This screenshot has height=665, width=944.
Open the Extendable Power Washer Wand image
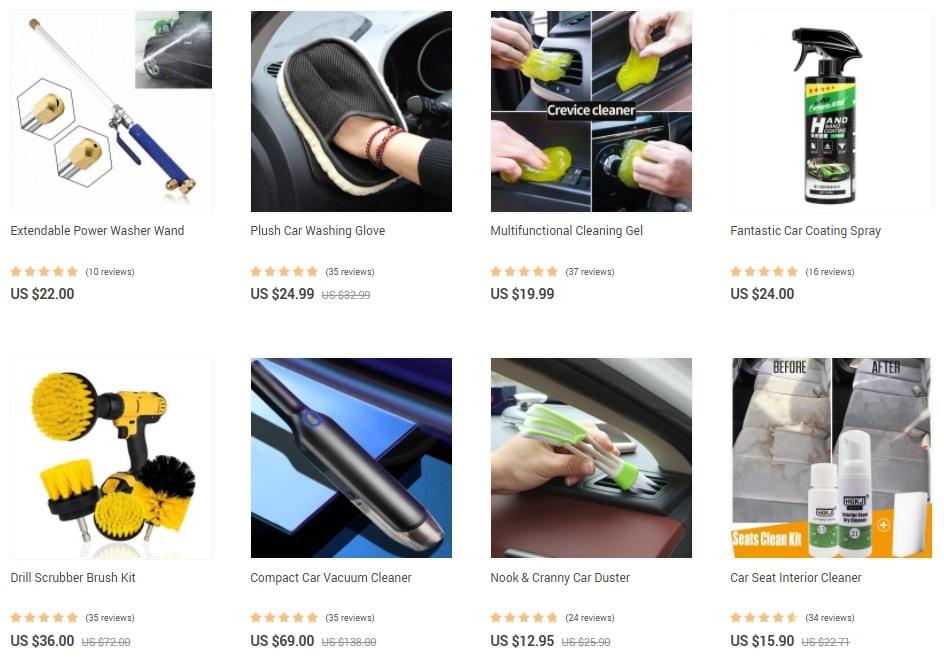(111, 111)
